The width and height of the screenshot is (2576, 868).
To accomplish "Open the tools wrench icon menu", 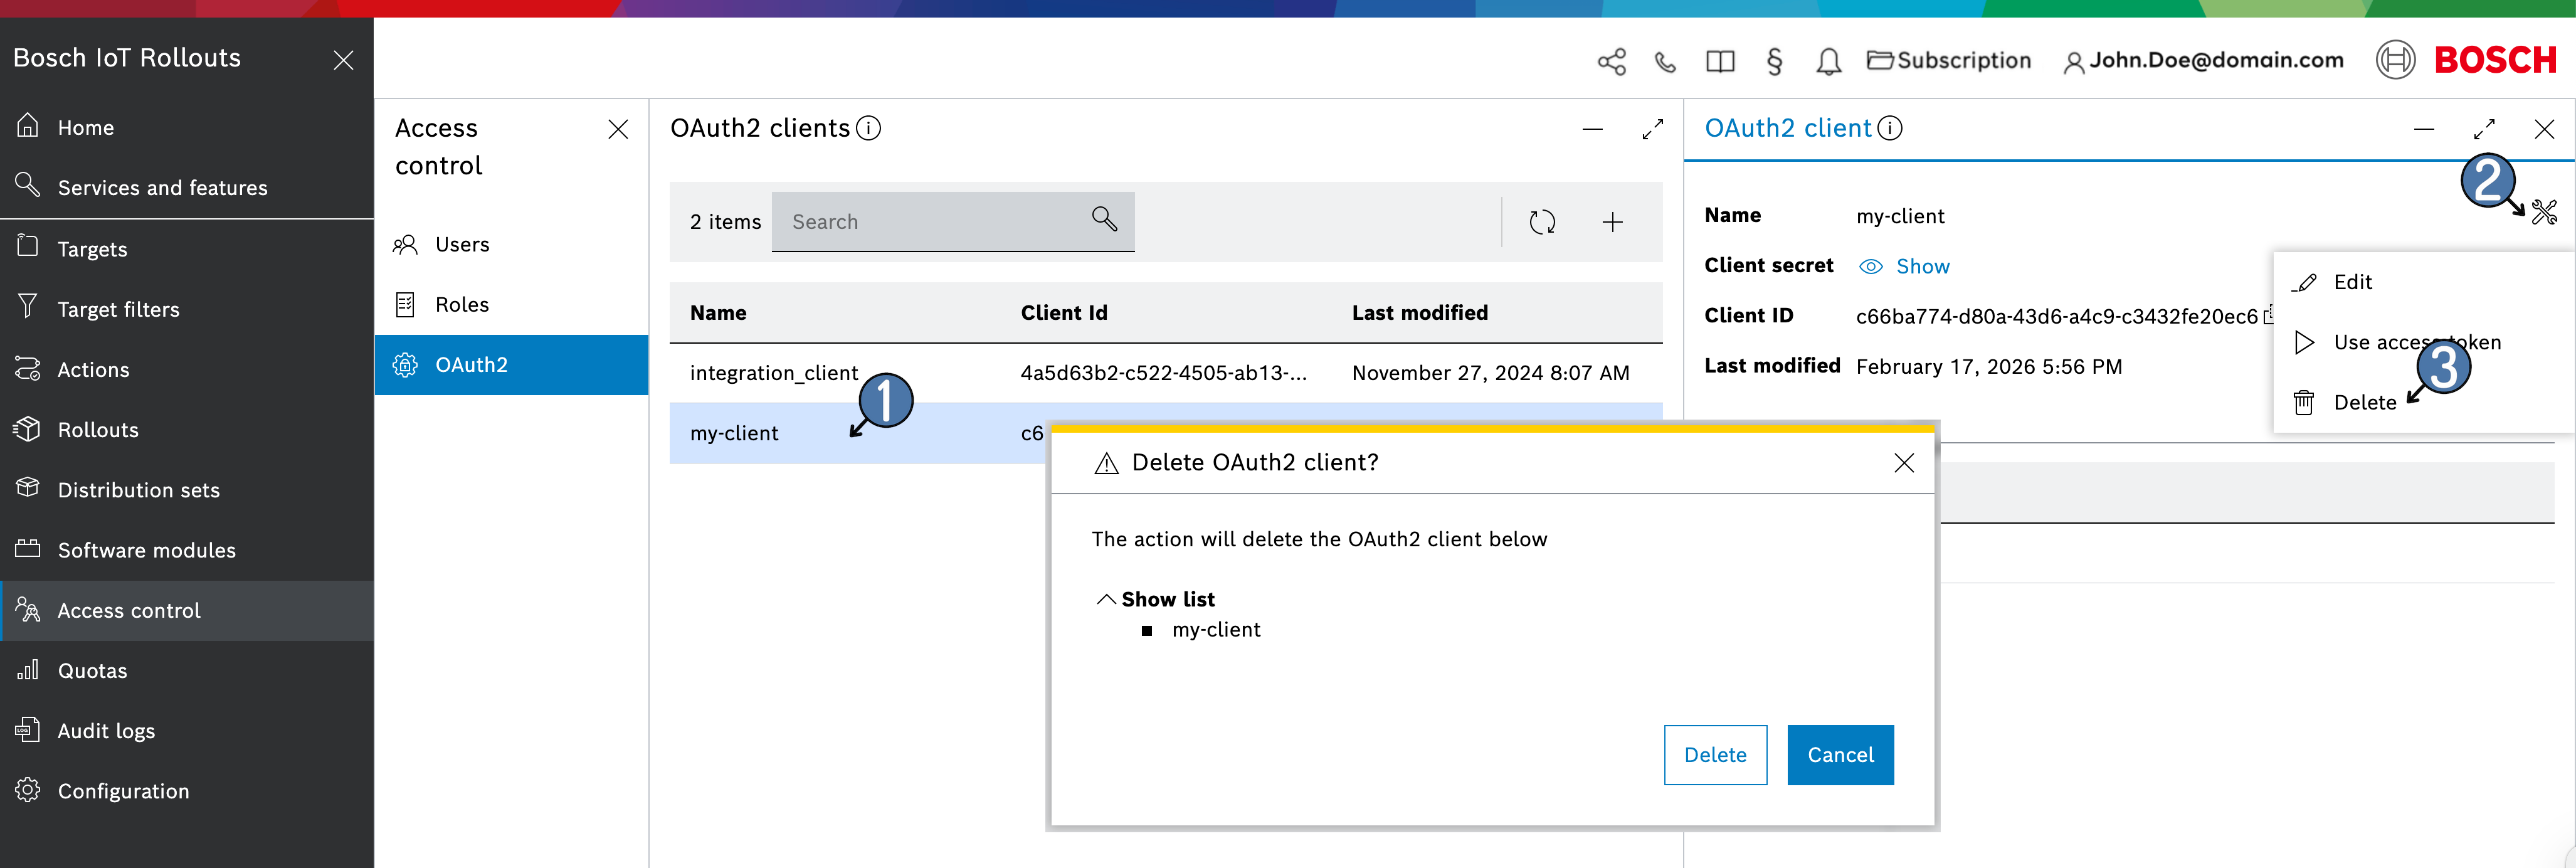I will (2544, 211).
